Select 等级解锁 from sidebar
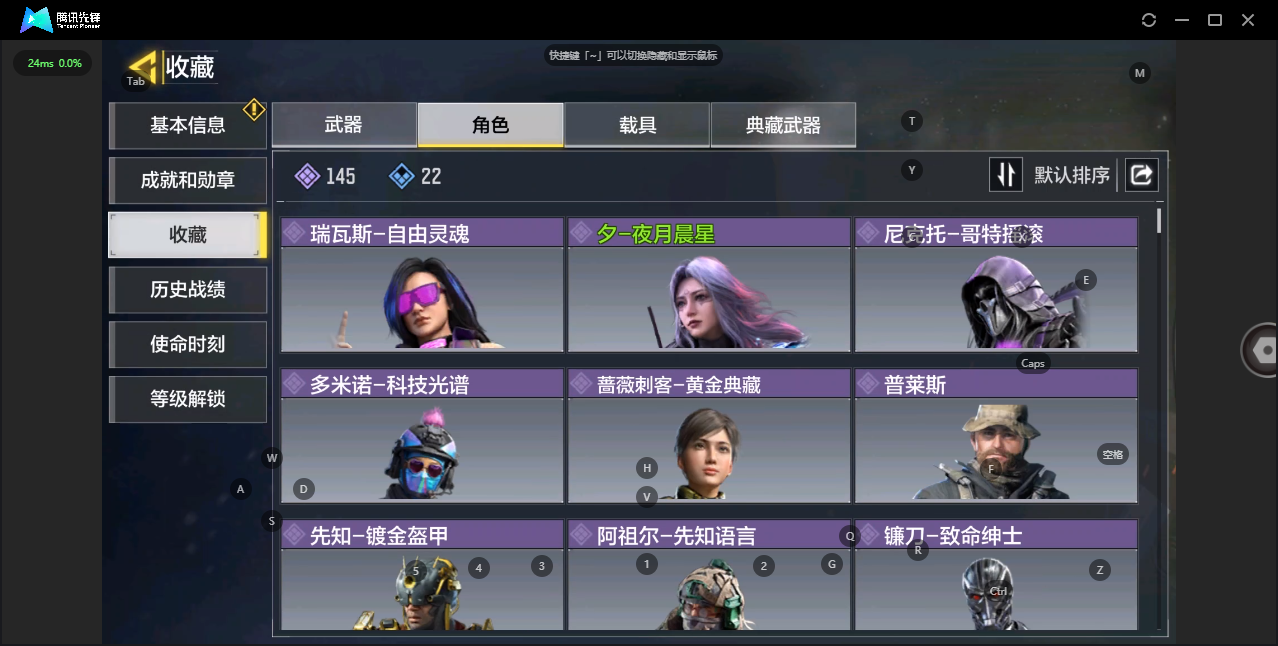 188,399
